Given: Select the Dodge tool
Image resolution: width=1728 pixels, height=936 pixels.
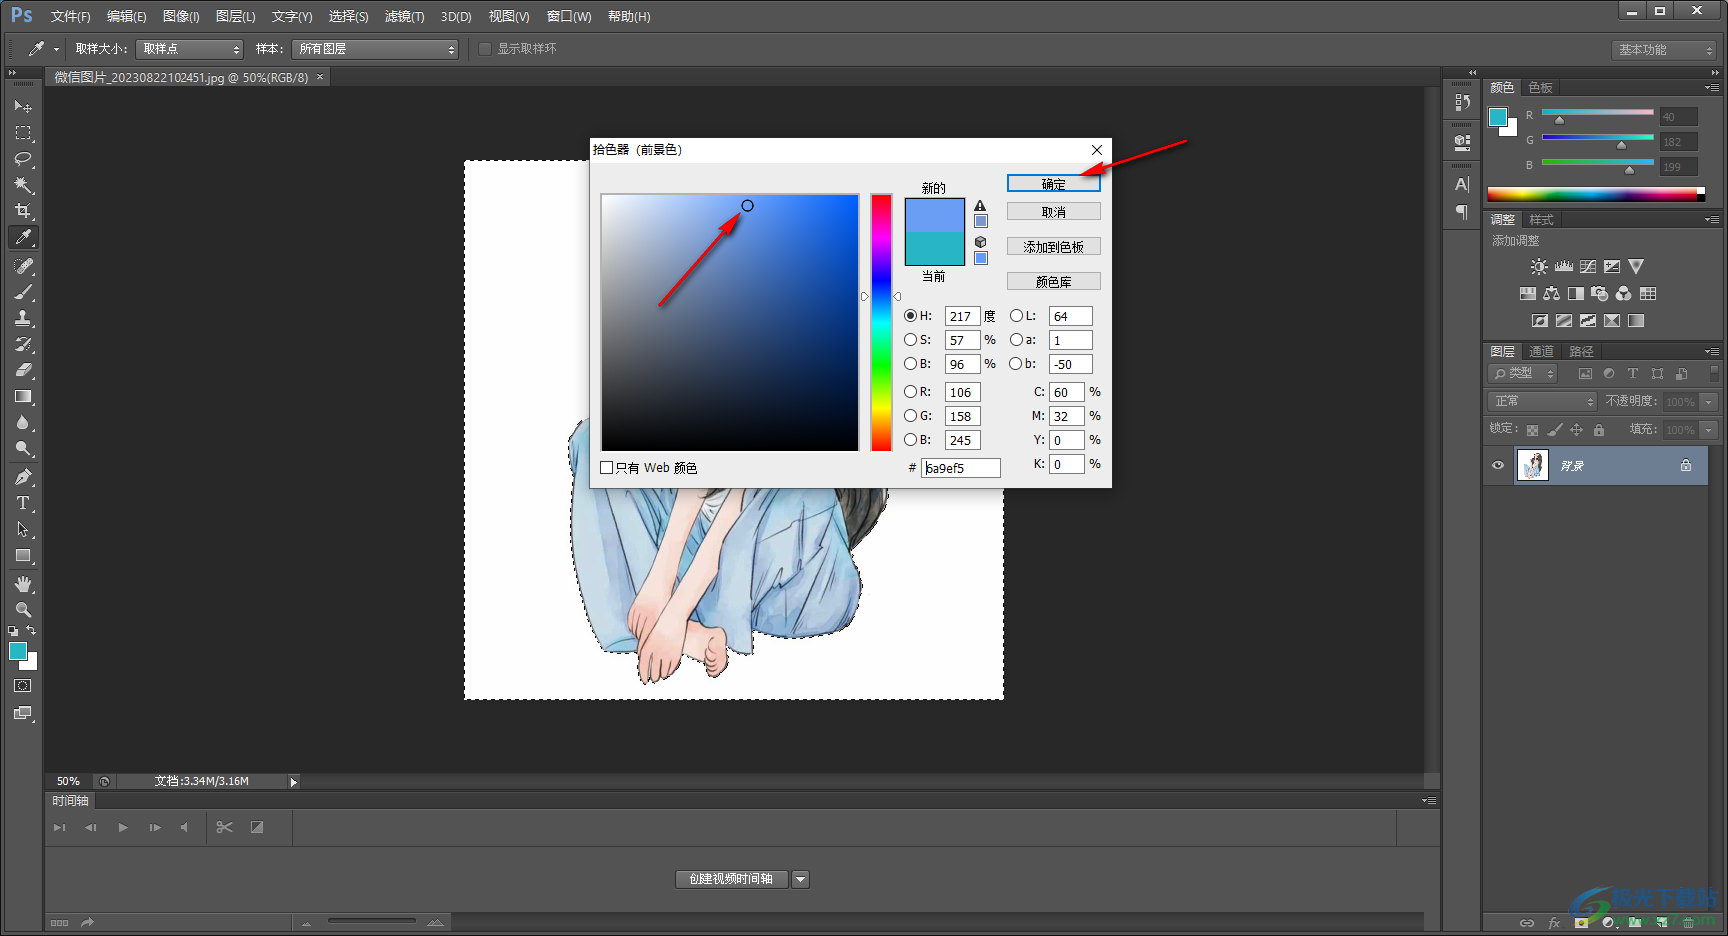Looking at the screenshot, I should click(23, 448).
